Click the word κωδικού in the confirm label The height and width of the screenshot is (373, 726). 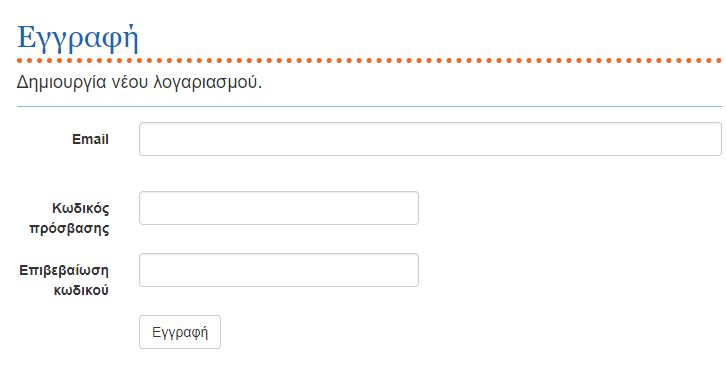pos(81,291)
